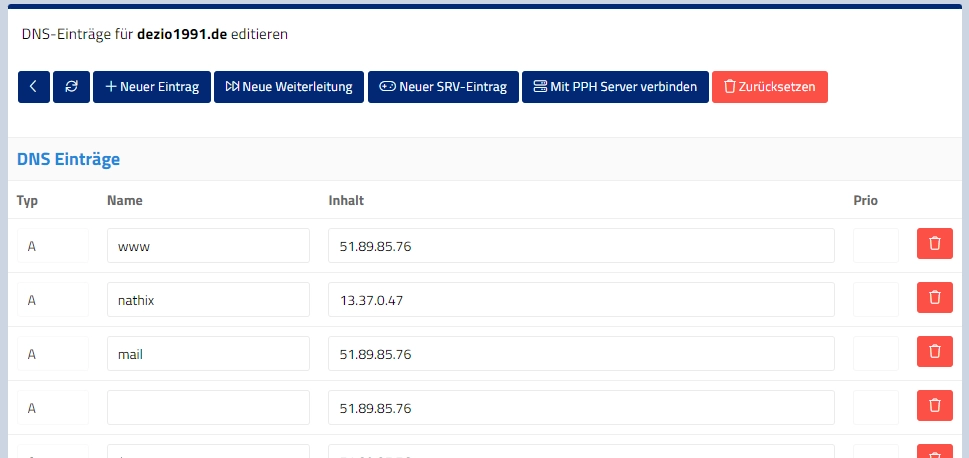Delete the nathix DNS entry
The image size is (969, 458).
pos(935,297)
